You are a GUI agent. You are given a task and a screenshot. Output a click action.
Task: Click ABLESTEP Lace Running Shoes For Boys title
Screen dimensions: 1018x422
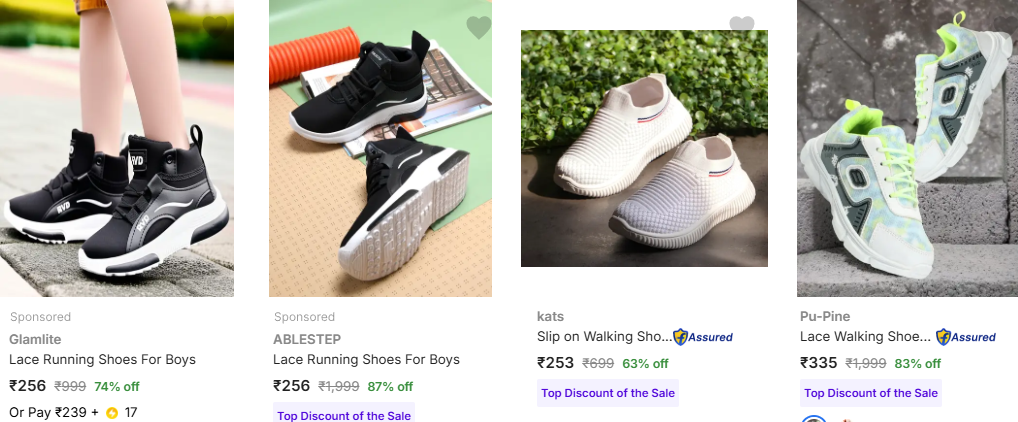(x=366, y=359)
